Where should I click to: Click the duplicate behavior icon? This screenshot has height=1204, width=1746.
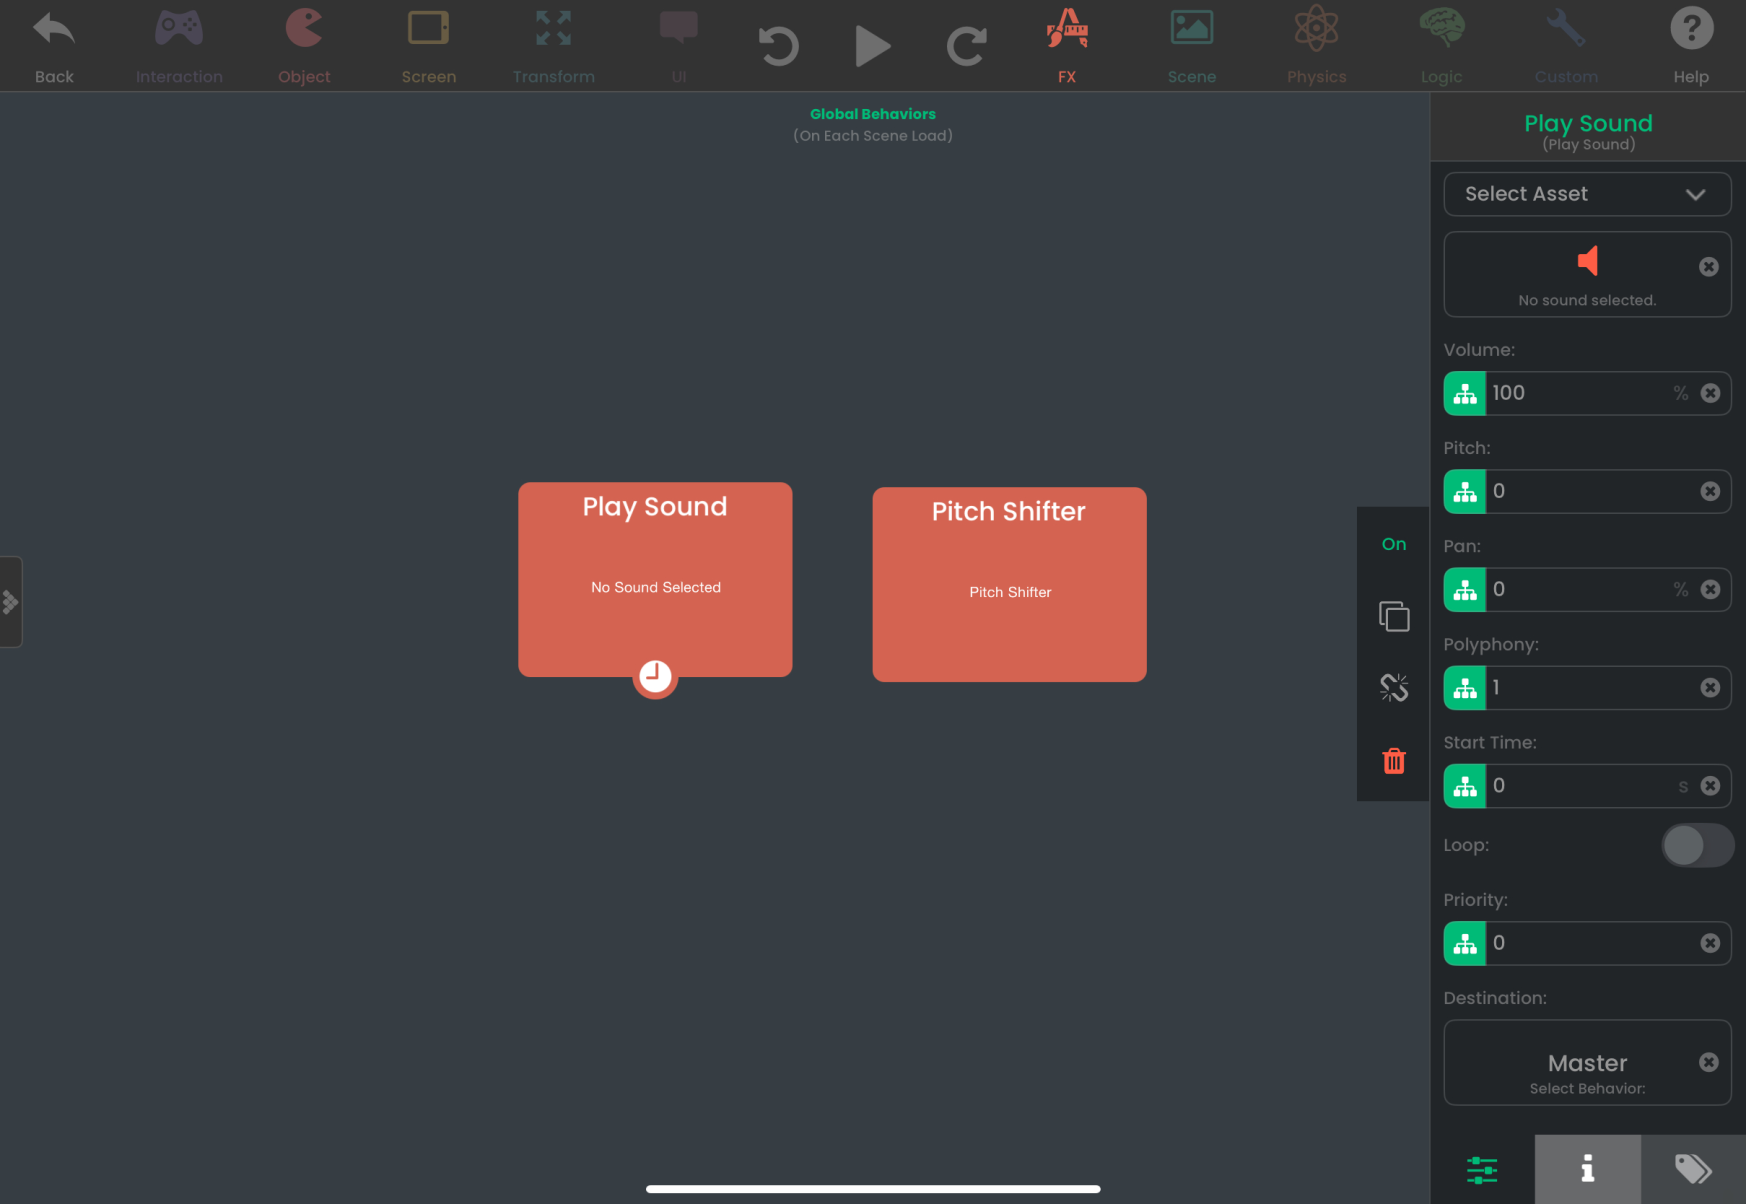point(1394,616)
